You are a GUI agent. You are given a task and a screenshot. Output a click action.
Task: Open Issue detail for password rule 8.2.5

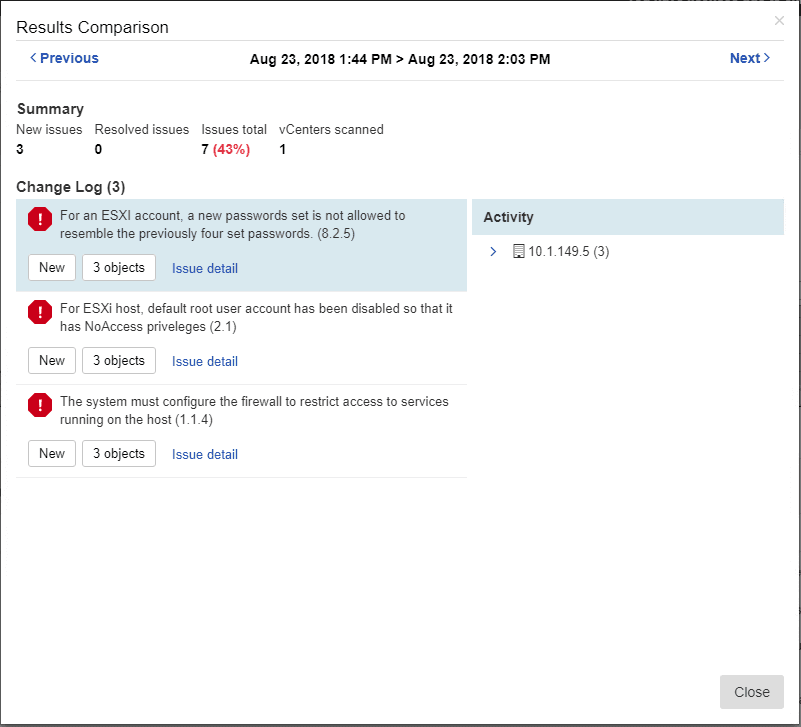205,268
